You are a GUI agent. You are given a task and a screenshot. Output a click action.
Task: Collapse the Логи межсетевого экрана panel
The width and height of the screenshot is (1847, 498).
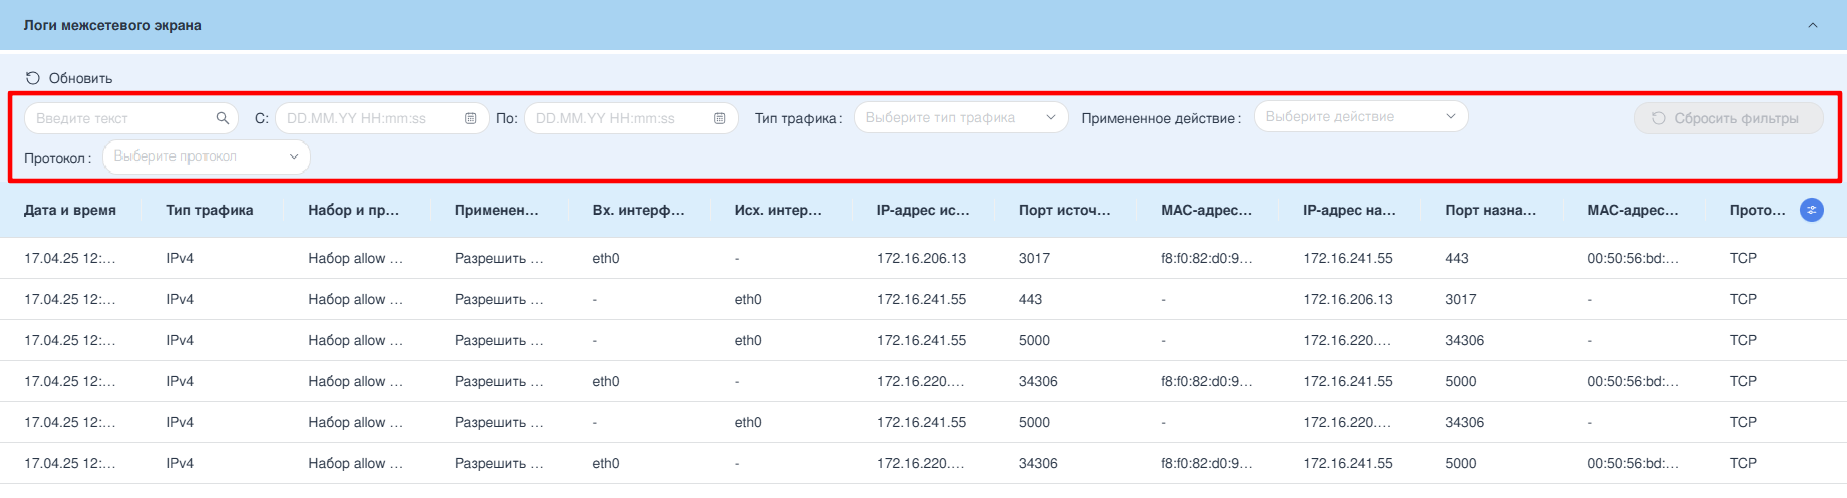coord(1812,25)
